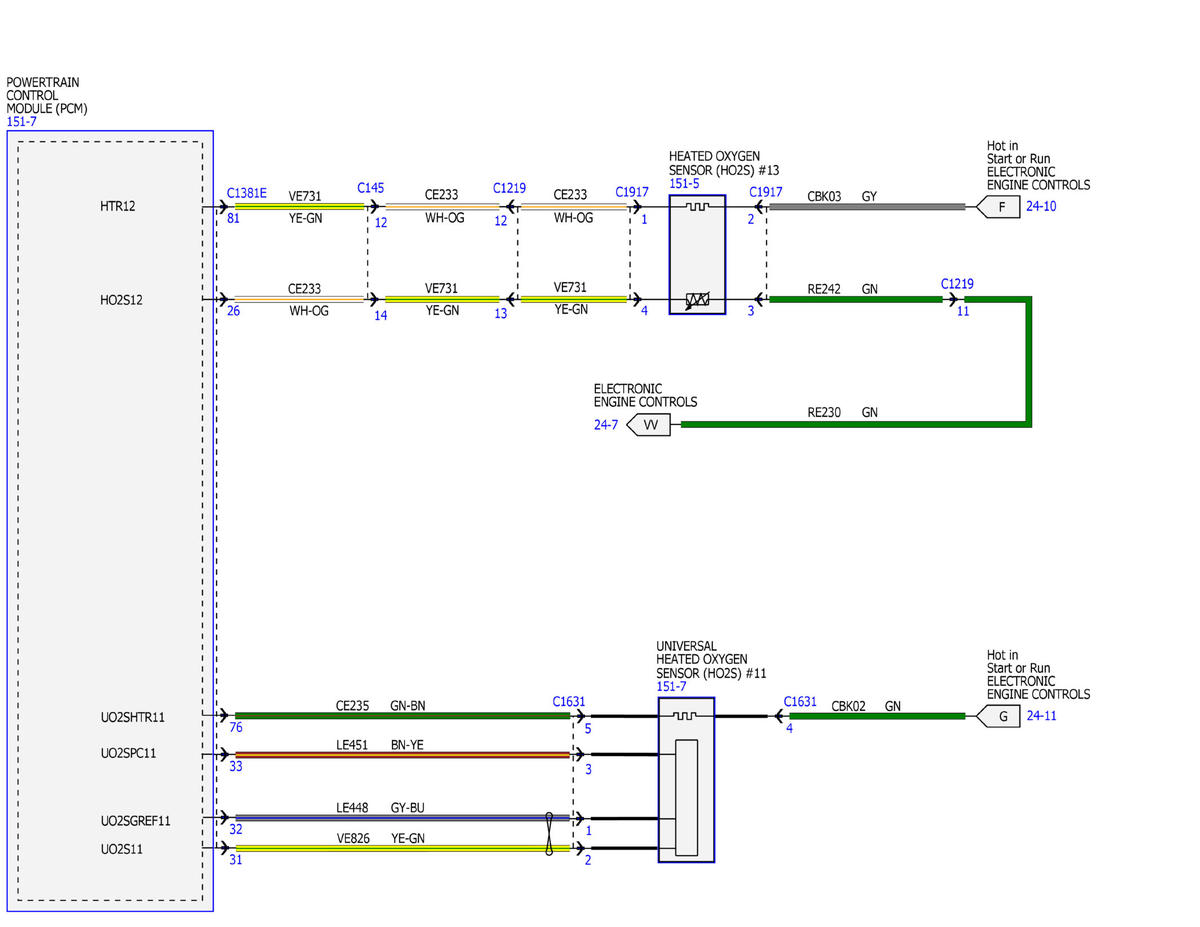Open the C1631 connector label above pin 4
Viewport: 1200px width, 927px height.
pyautogui.click(x=800, y=702)
